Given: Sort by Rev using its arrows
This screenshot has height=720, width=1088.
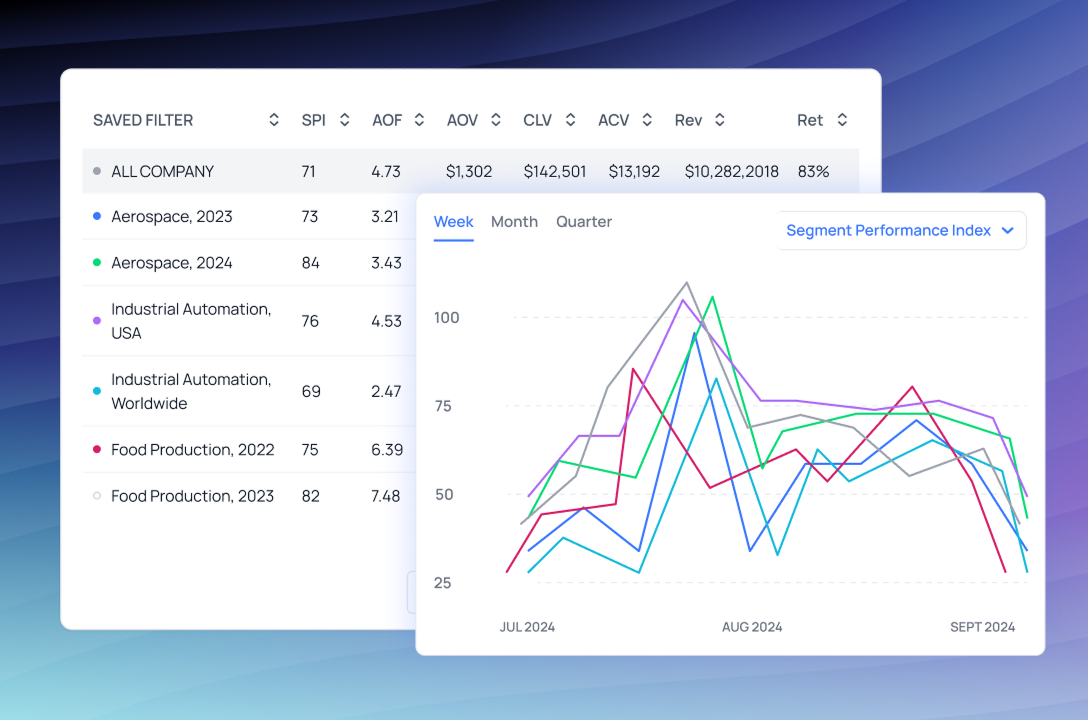Looking at the screenshot, I should pyautogui.click(x=719, y=120).
